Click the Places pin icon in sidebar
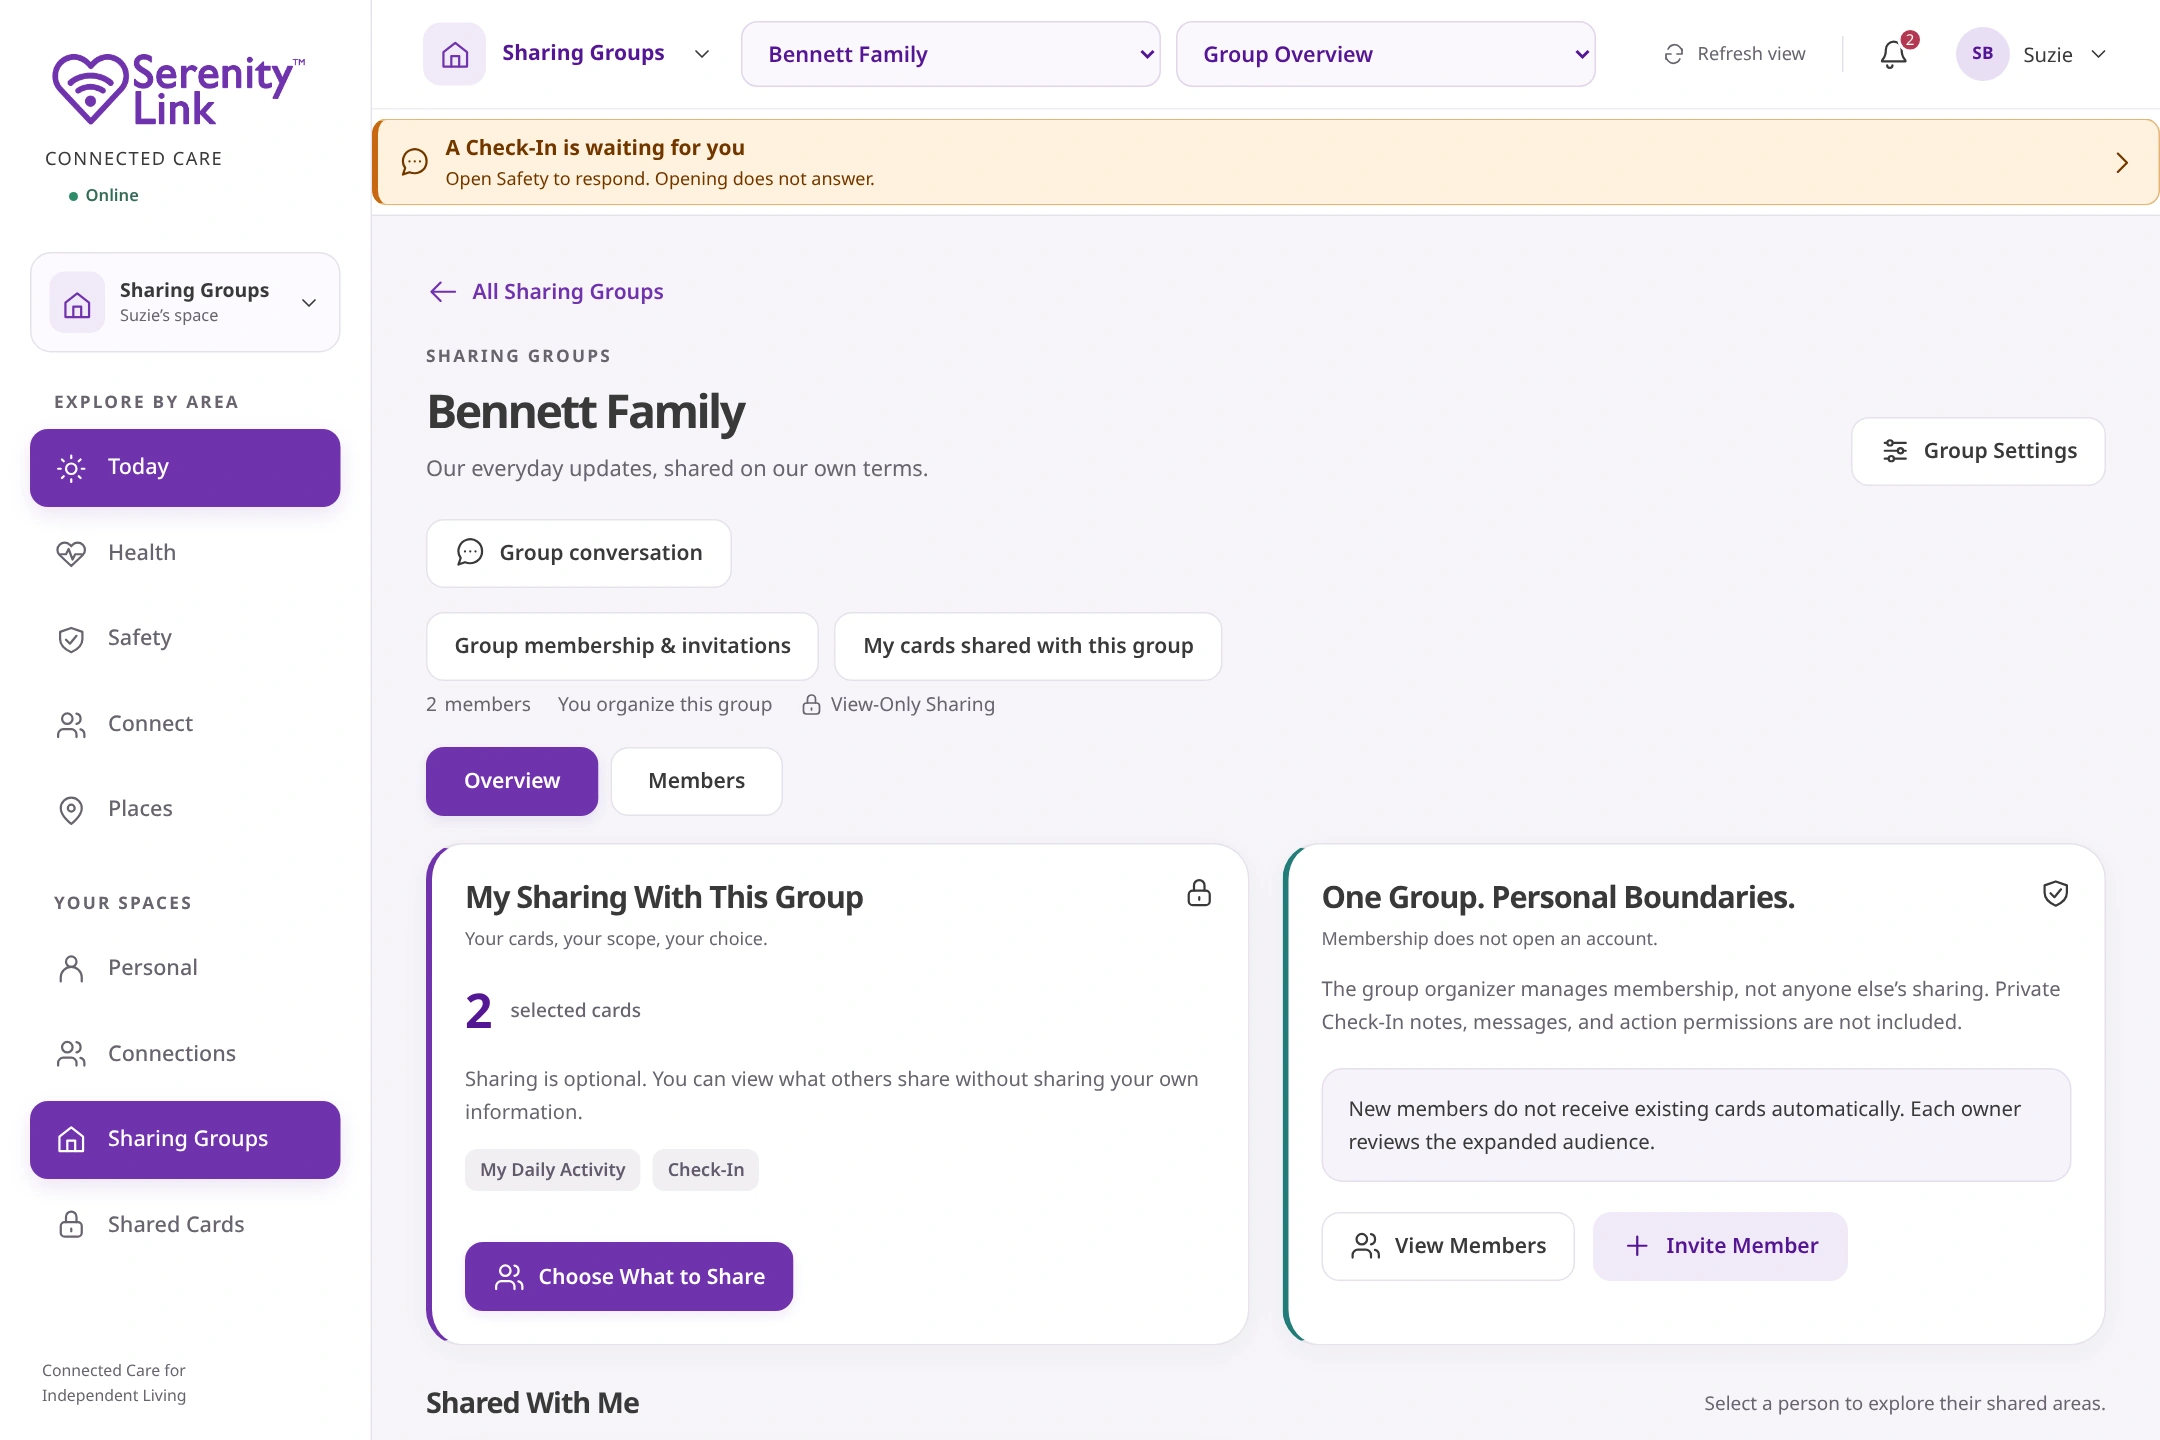The image size is (2160, 1440). pyautogui.click(x=71, y=809)
